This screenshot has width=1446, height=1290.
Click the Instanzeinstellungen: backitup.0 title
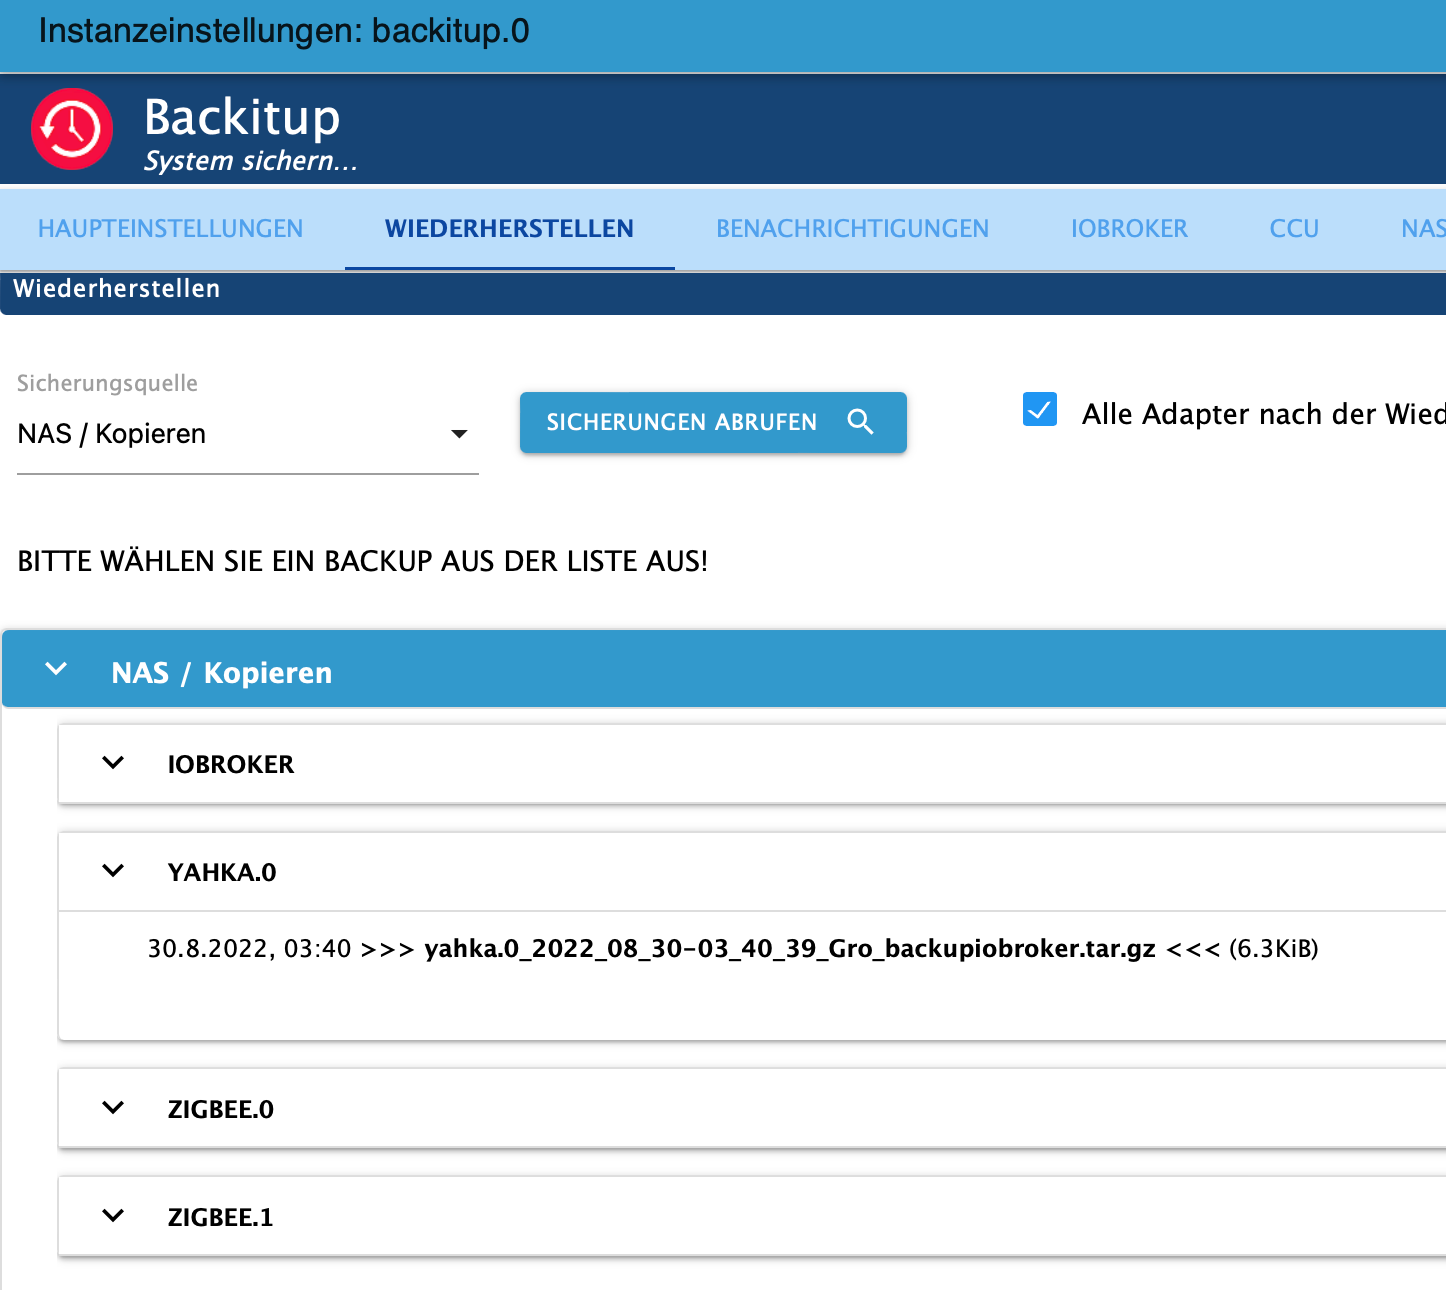coord(284,32)
